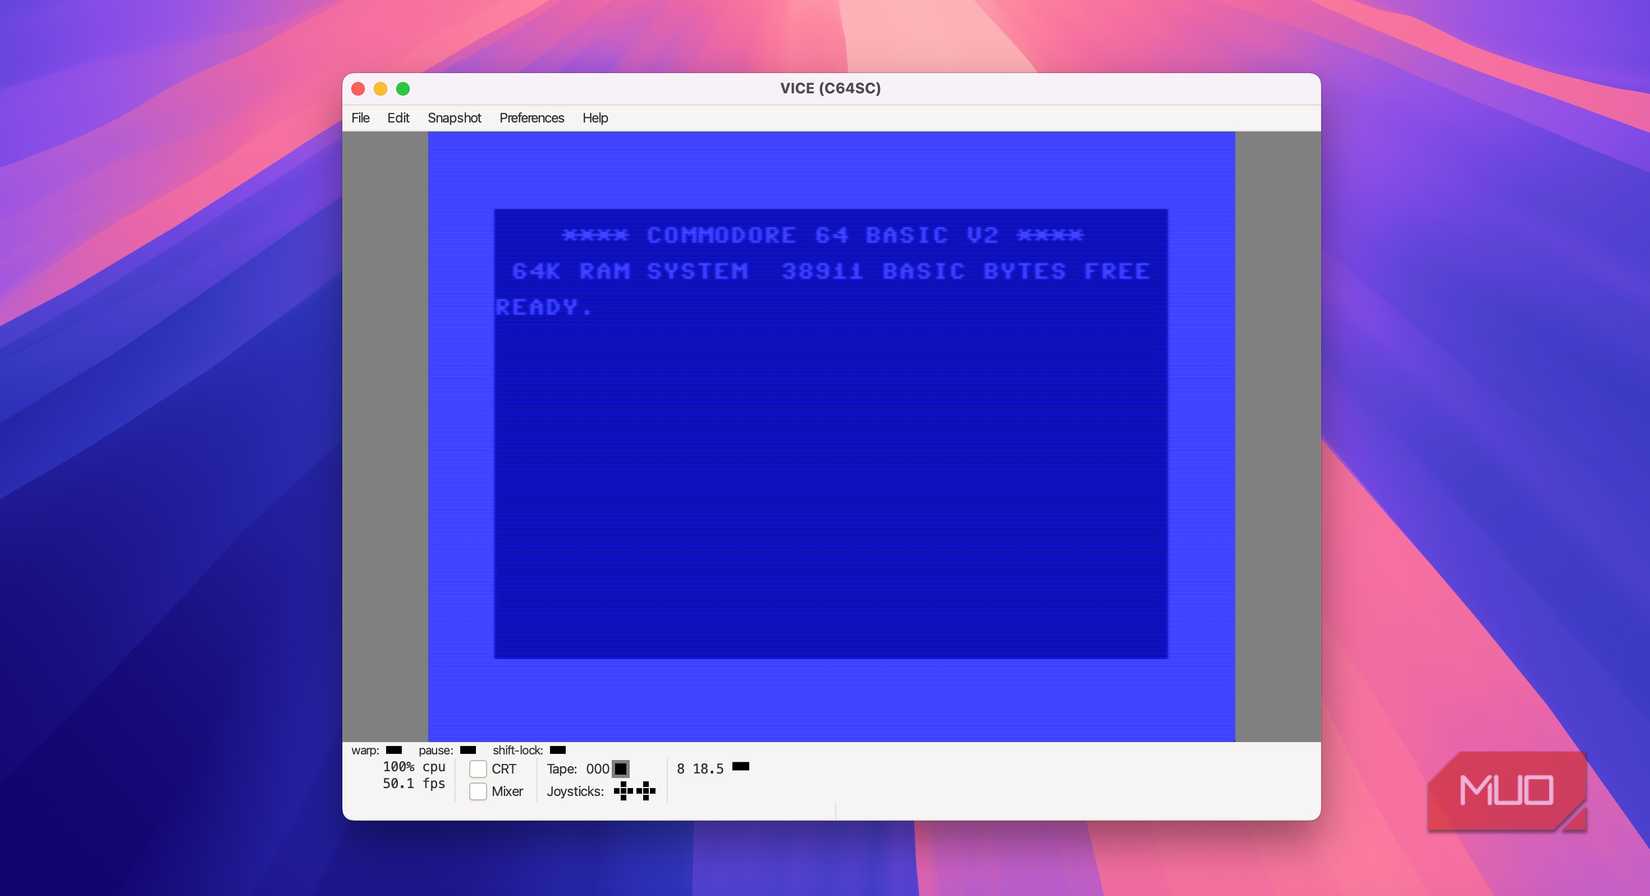Click the Tape: label
Viewport: 1650px width, 896px height.
pyautogui.click(x=562, y=769)
